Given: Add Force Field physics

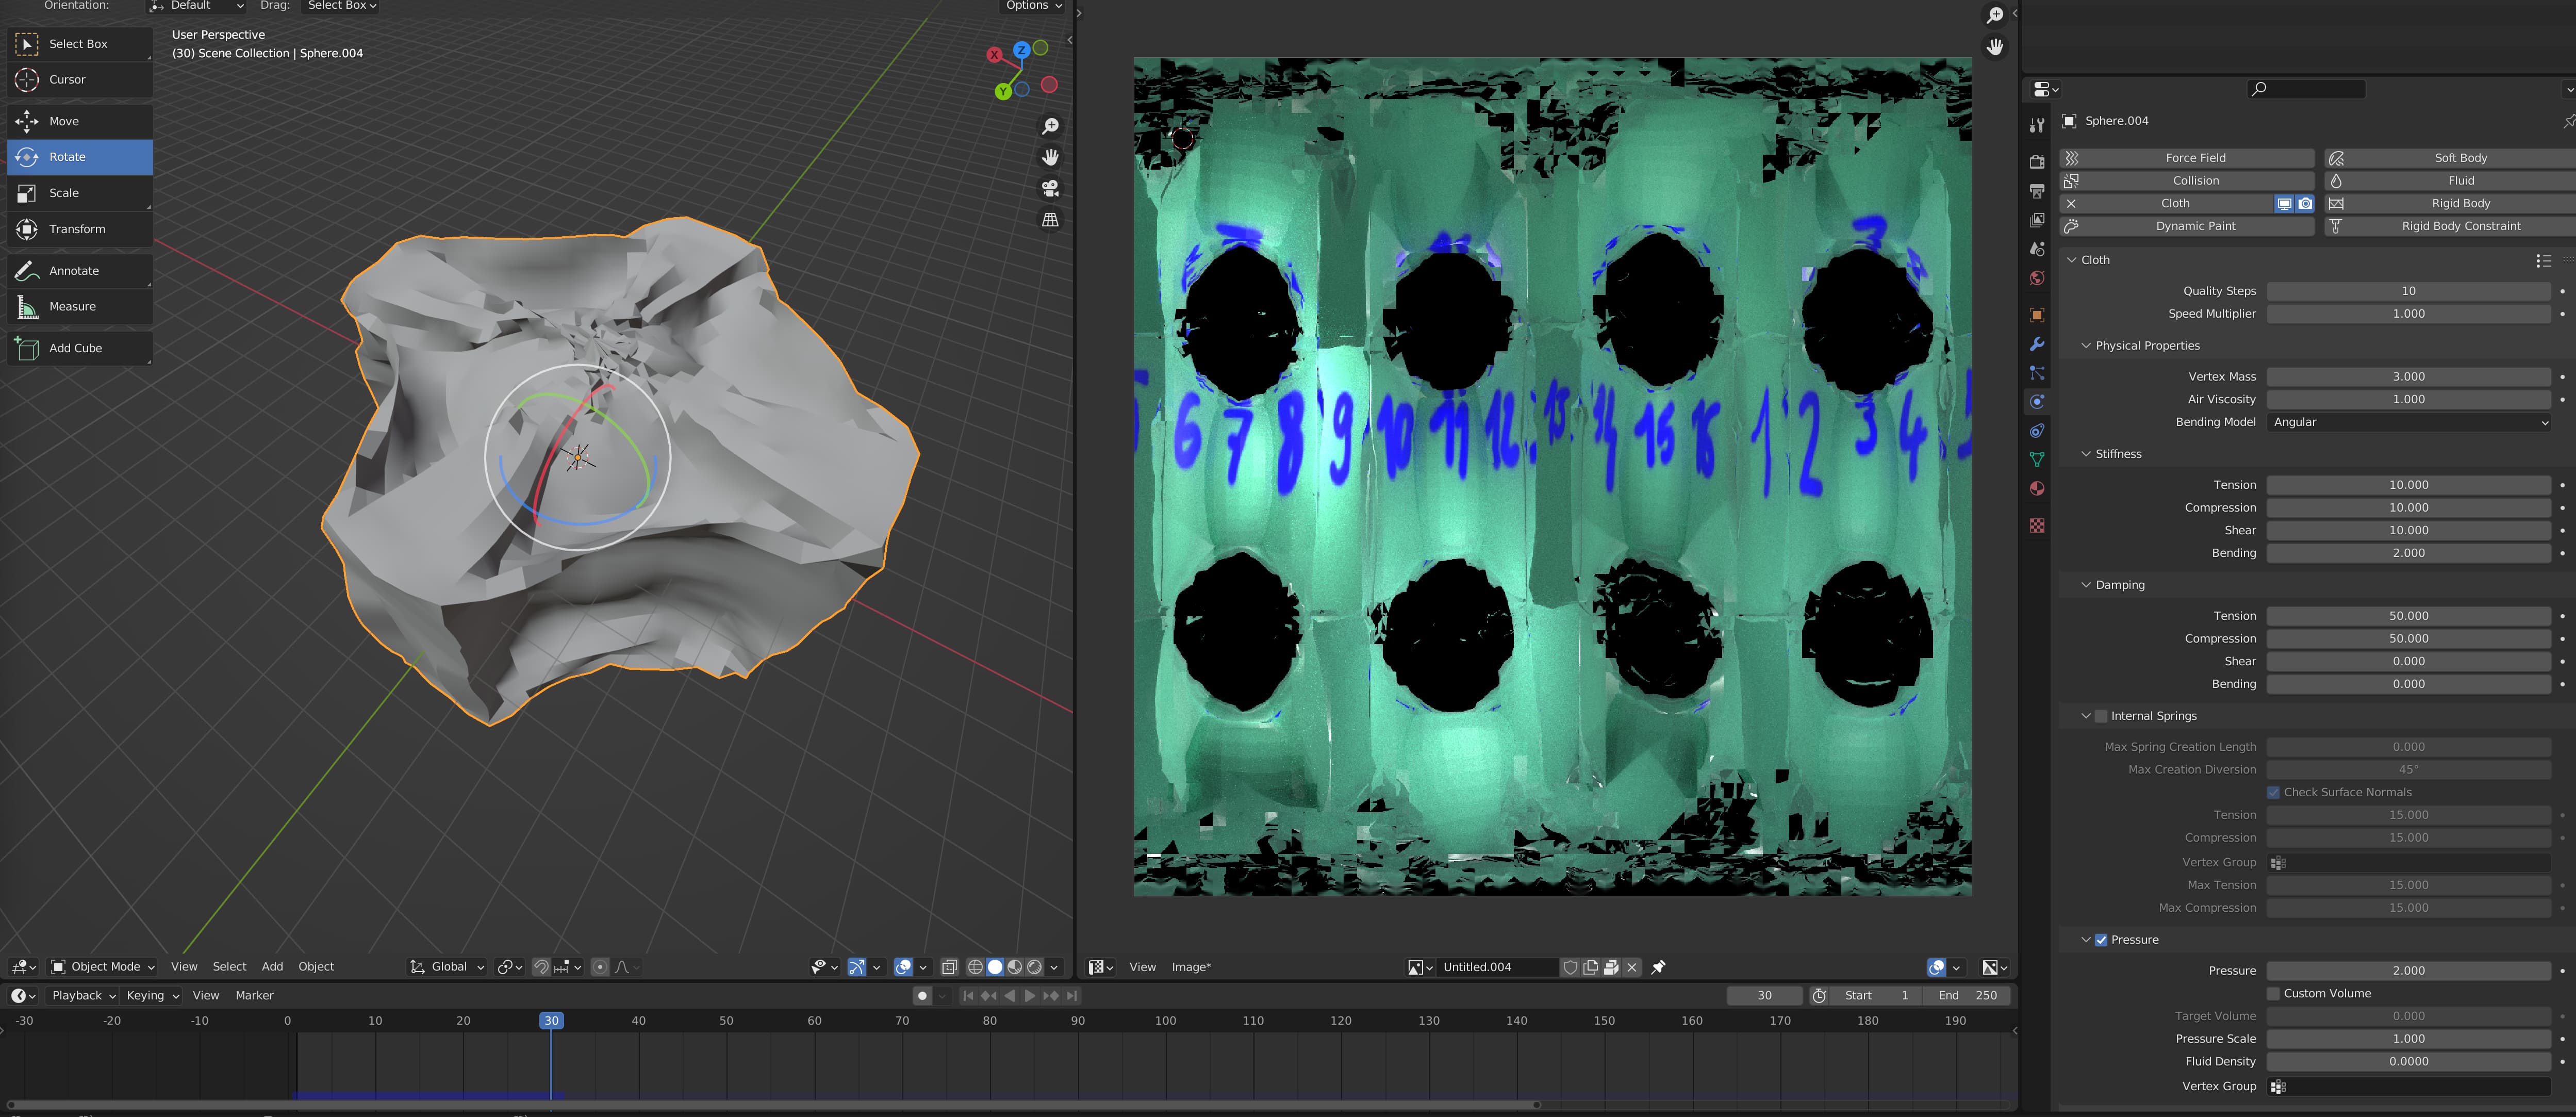Looking at the screenshot, I should pos(2187,158).
